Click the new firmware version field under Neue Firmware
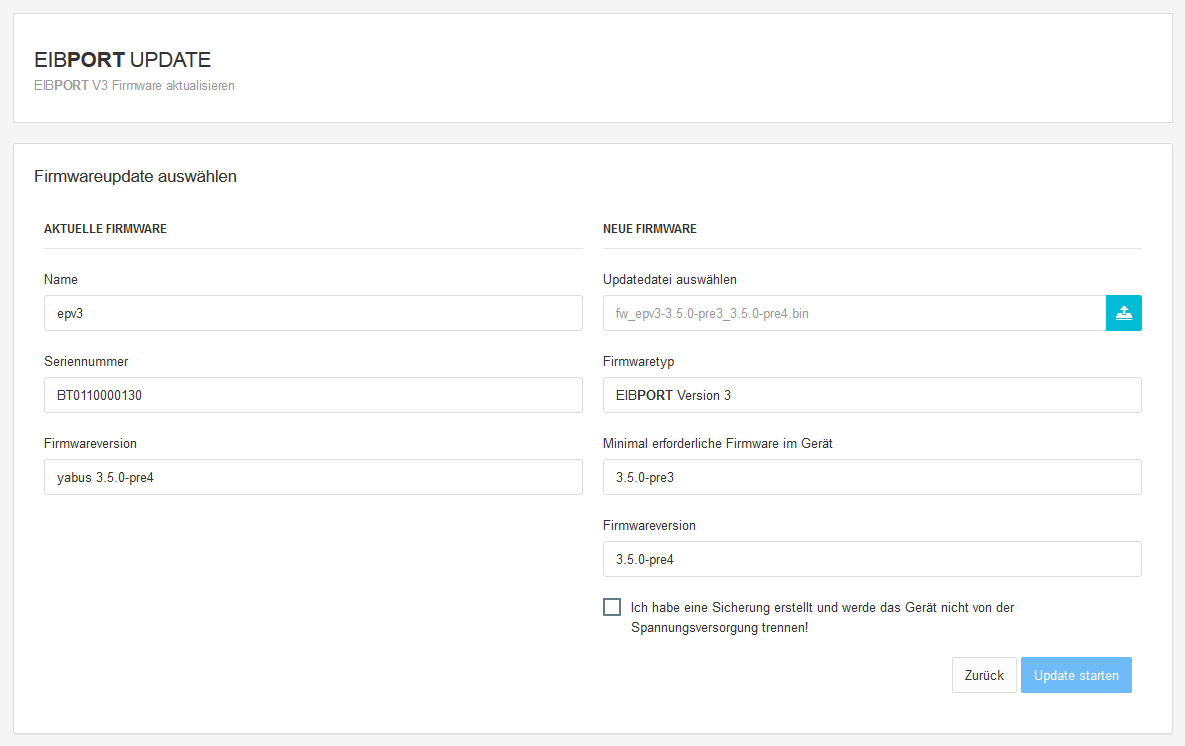The height and width of the screenshot is (746, 1185). pos(872,559)
